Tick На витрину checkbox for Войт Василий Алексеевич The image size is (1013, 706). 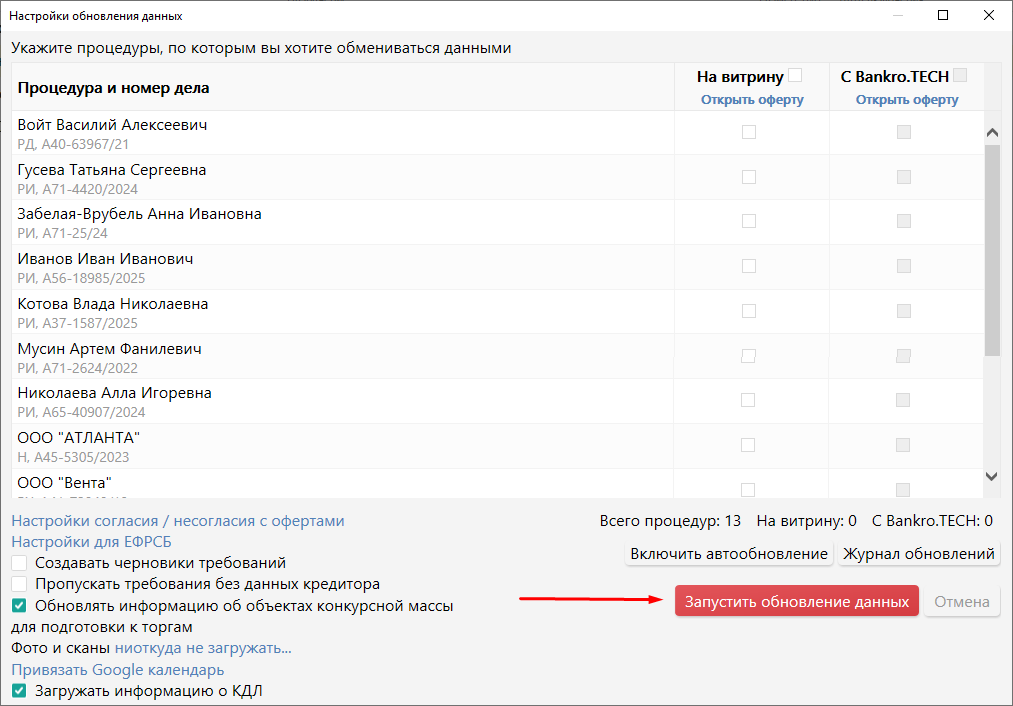tap(748, 132)
